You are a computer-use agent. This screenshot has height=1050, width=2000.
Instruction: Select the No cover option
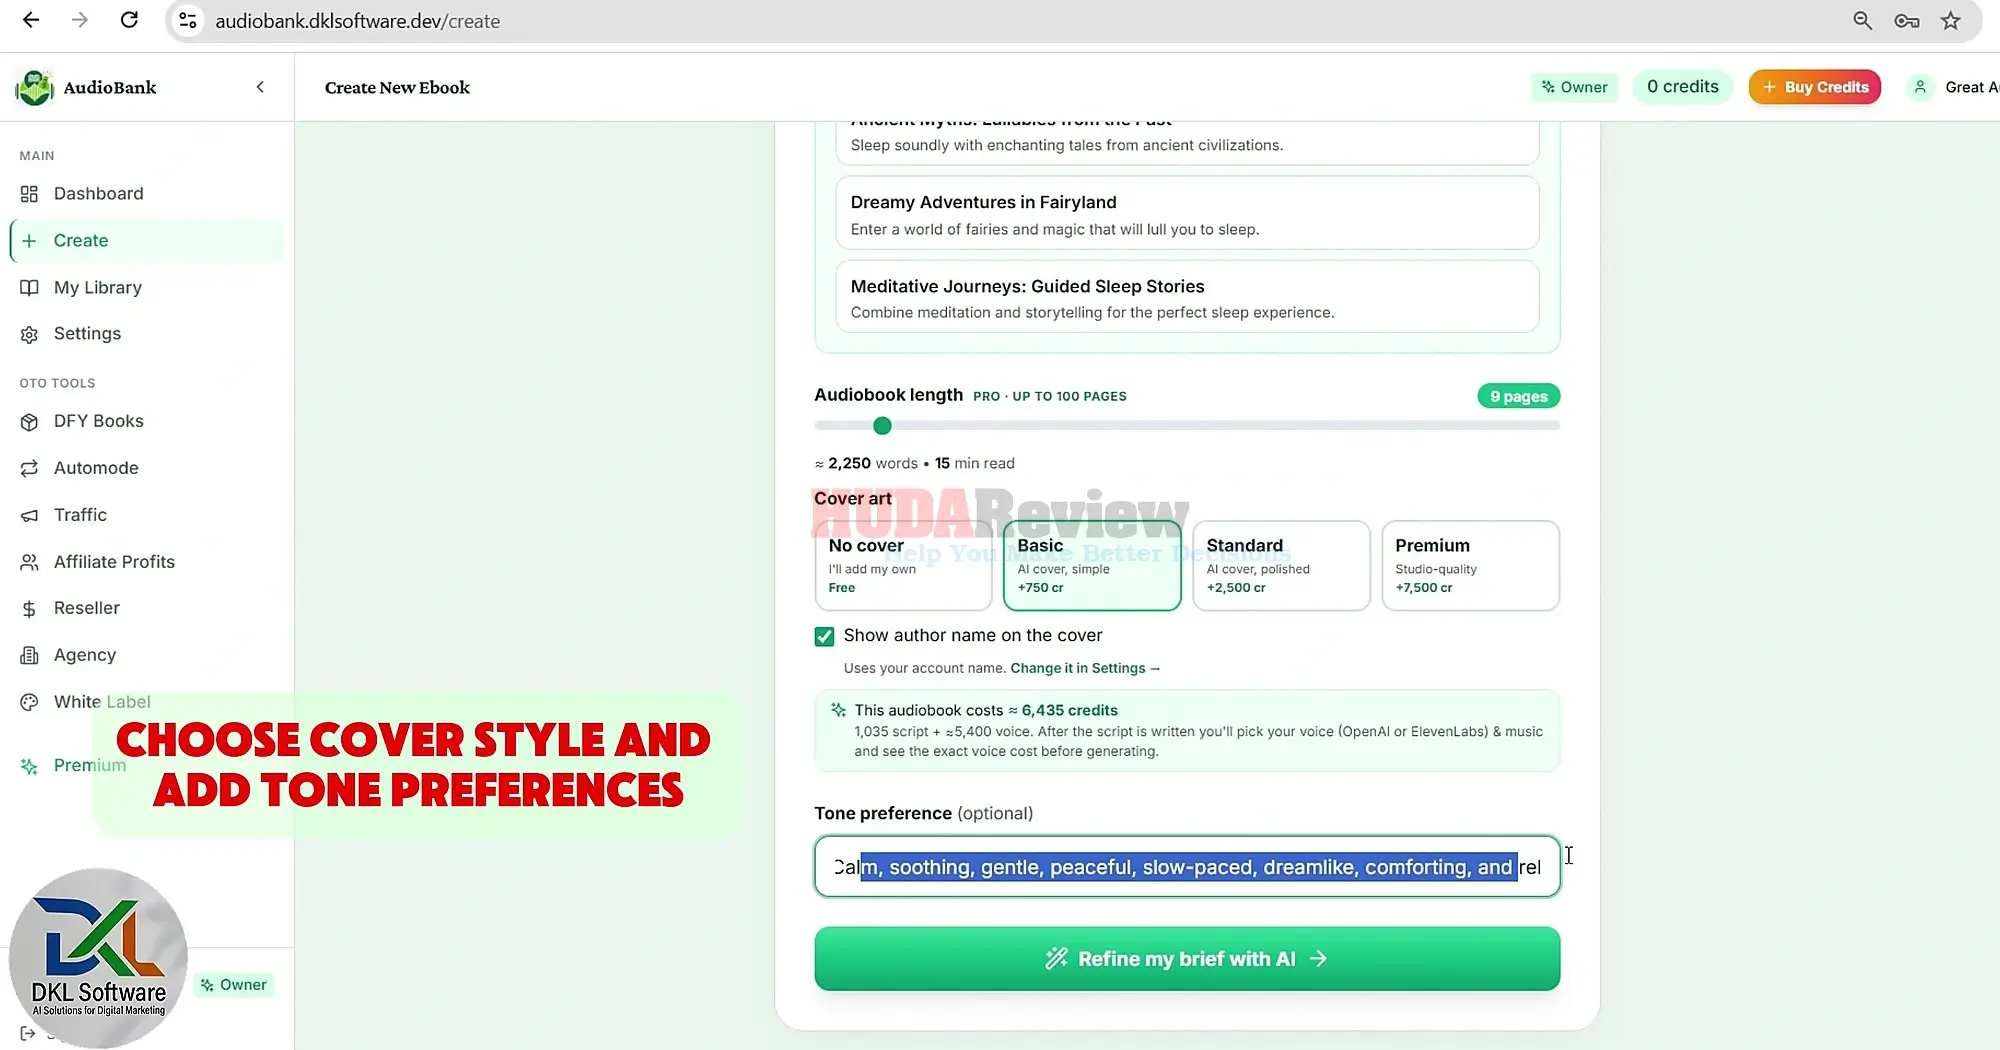pos(903,565)
